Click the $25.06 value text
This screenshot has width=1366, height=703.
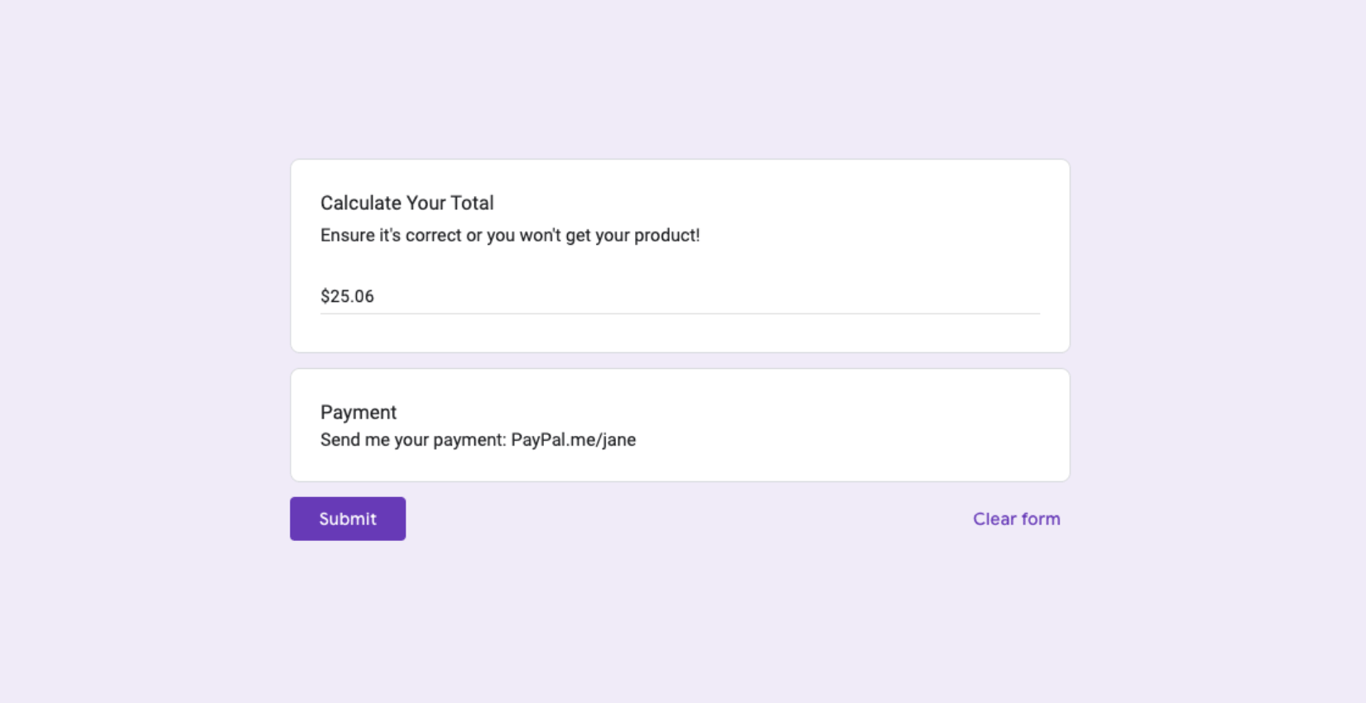click(x=347, y=296)
